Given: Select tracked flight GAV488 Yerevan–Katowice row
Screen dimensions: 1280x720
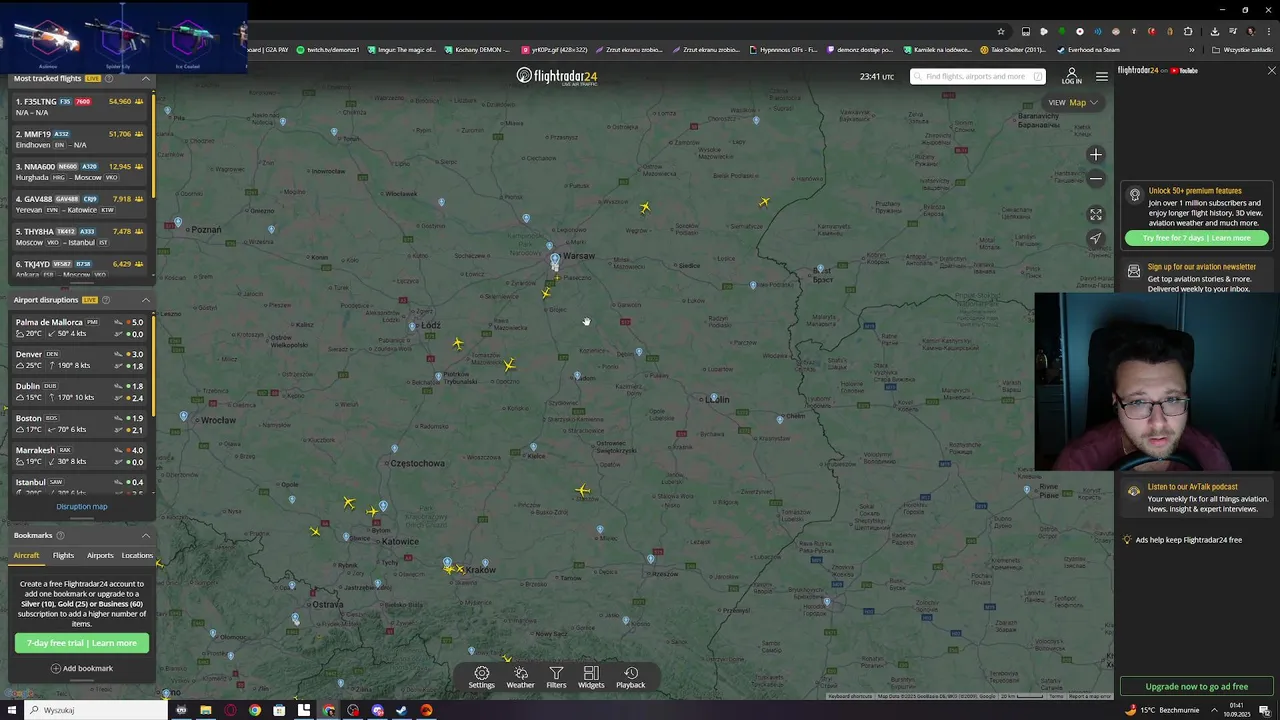Looking at the screenshot, I should click(x=79, y=204).
